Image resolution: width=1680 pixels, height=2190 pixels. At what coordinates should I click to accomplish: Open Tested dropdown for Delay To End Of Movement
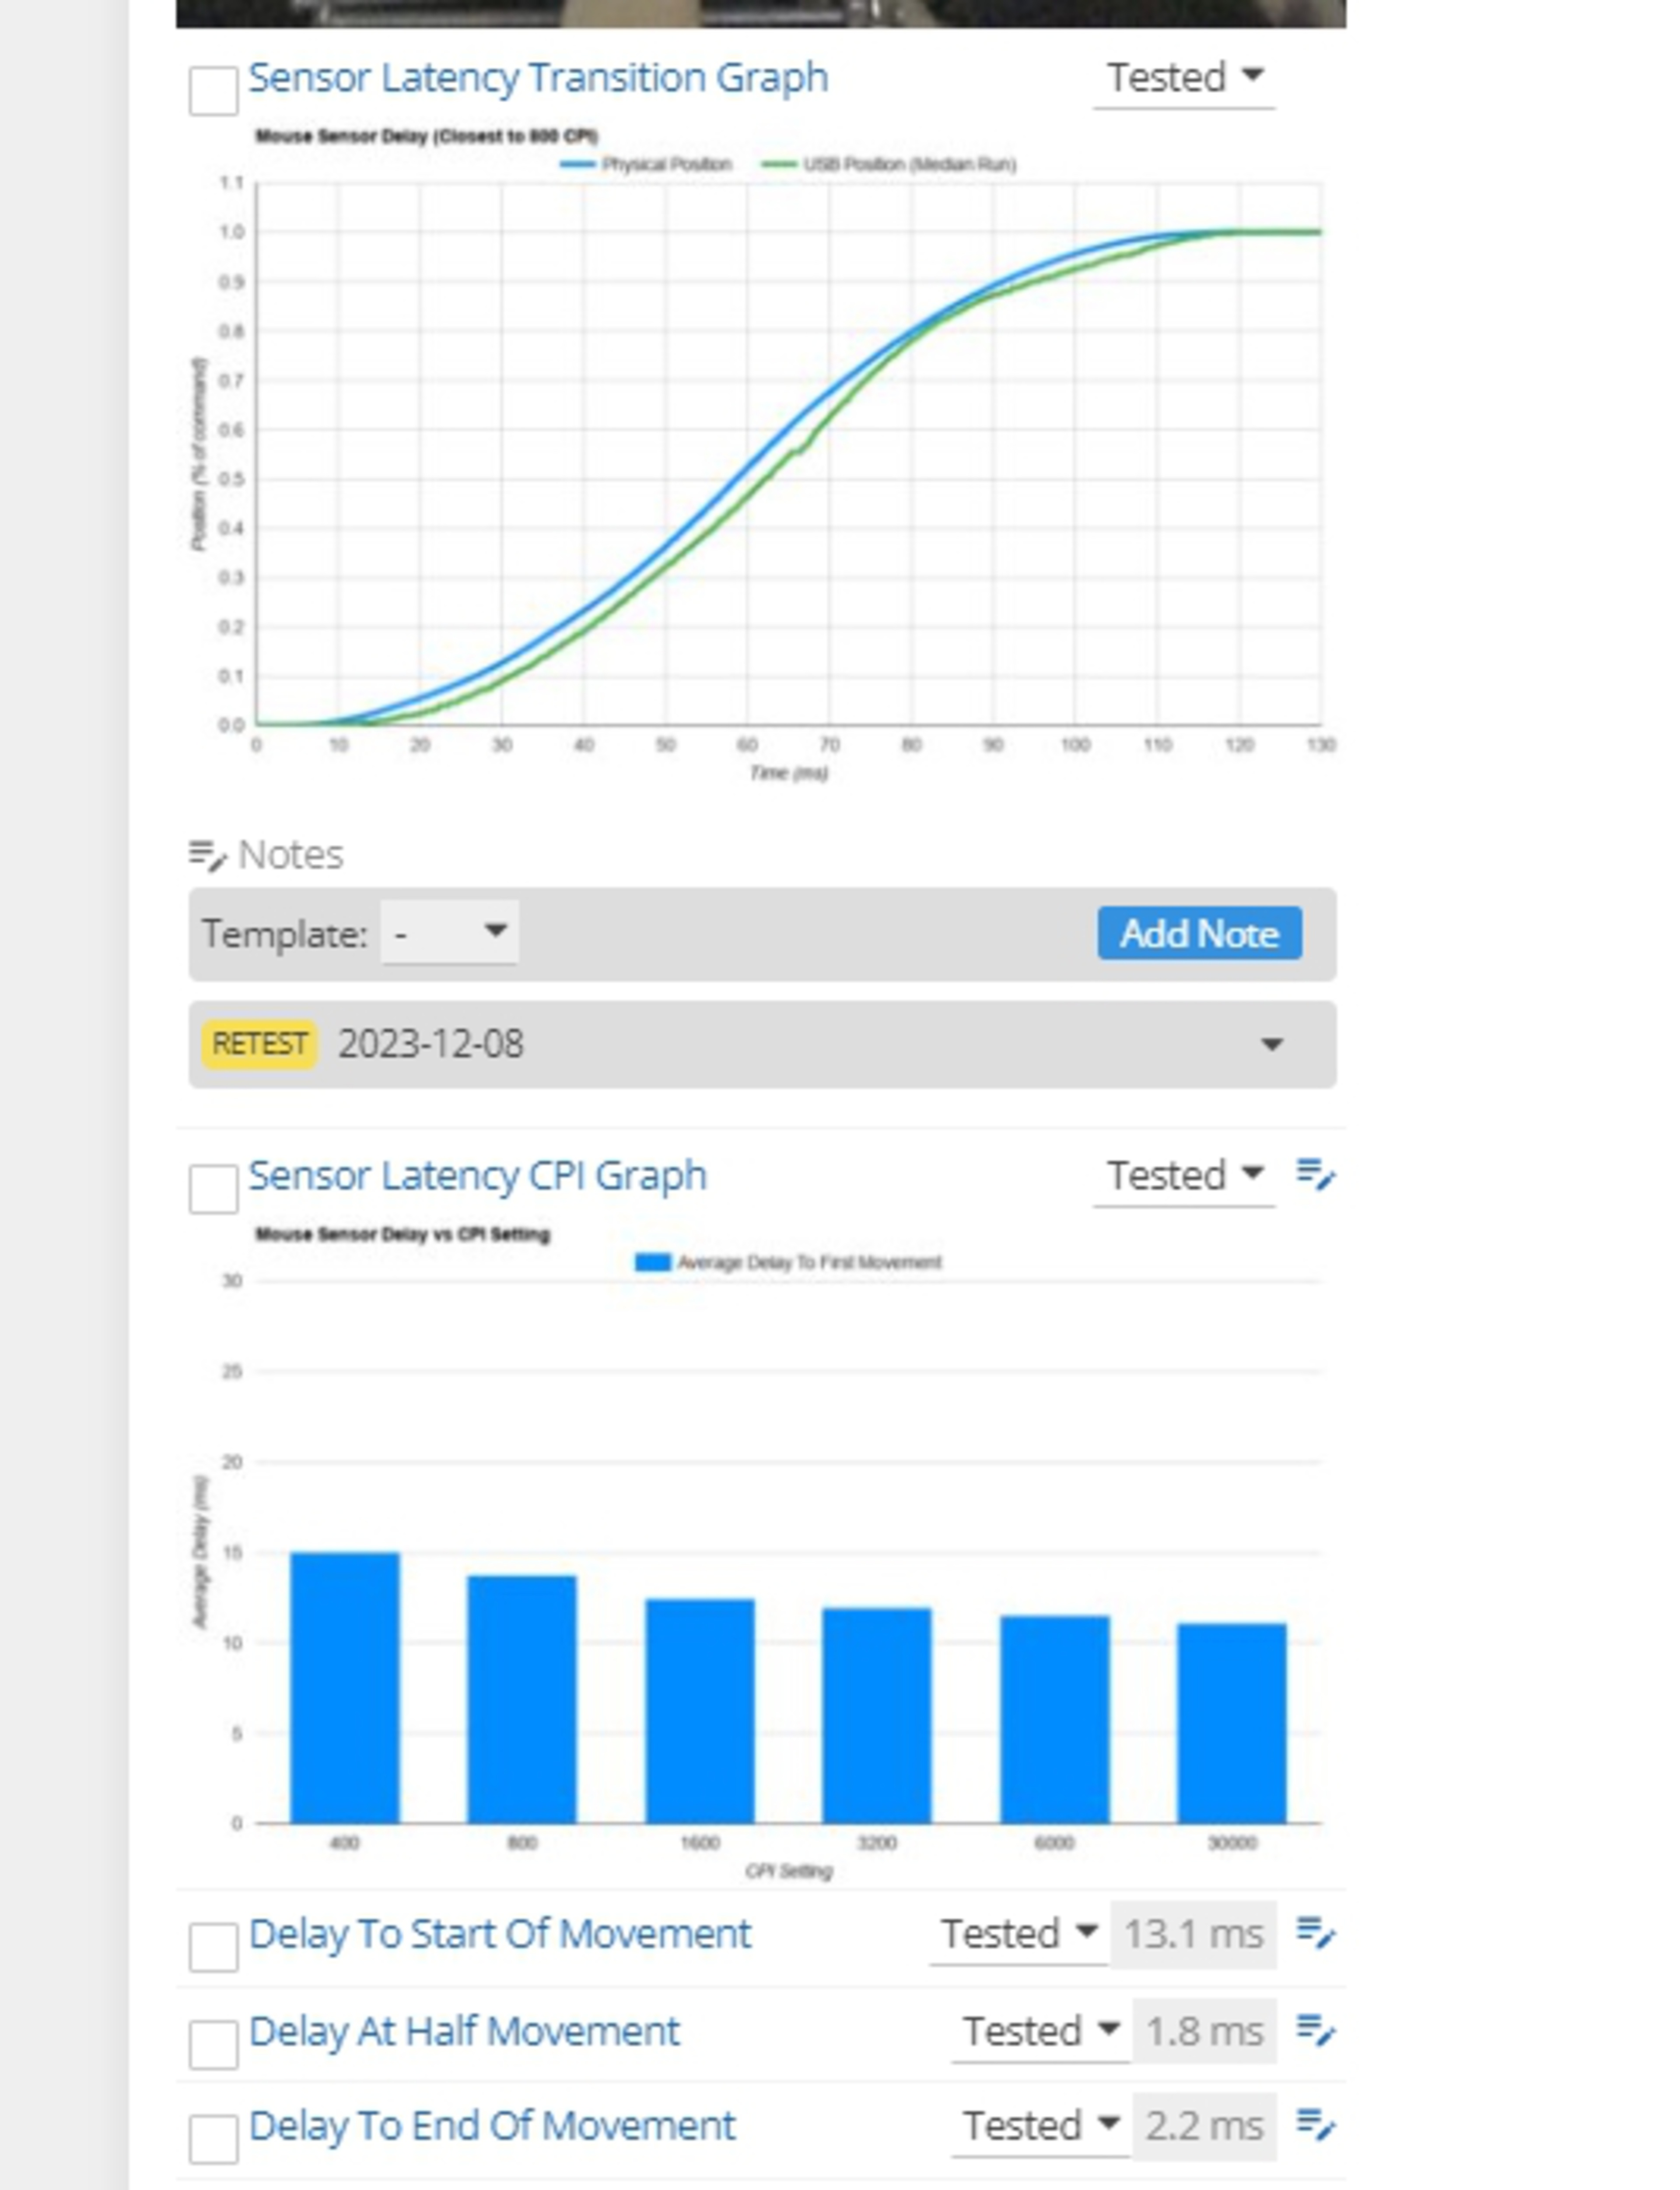[1041, 2126]
